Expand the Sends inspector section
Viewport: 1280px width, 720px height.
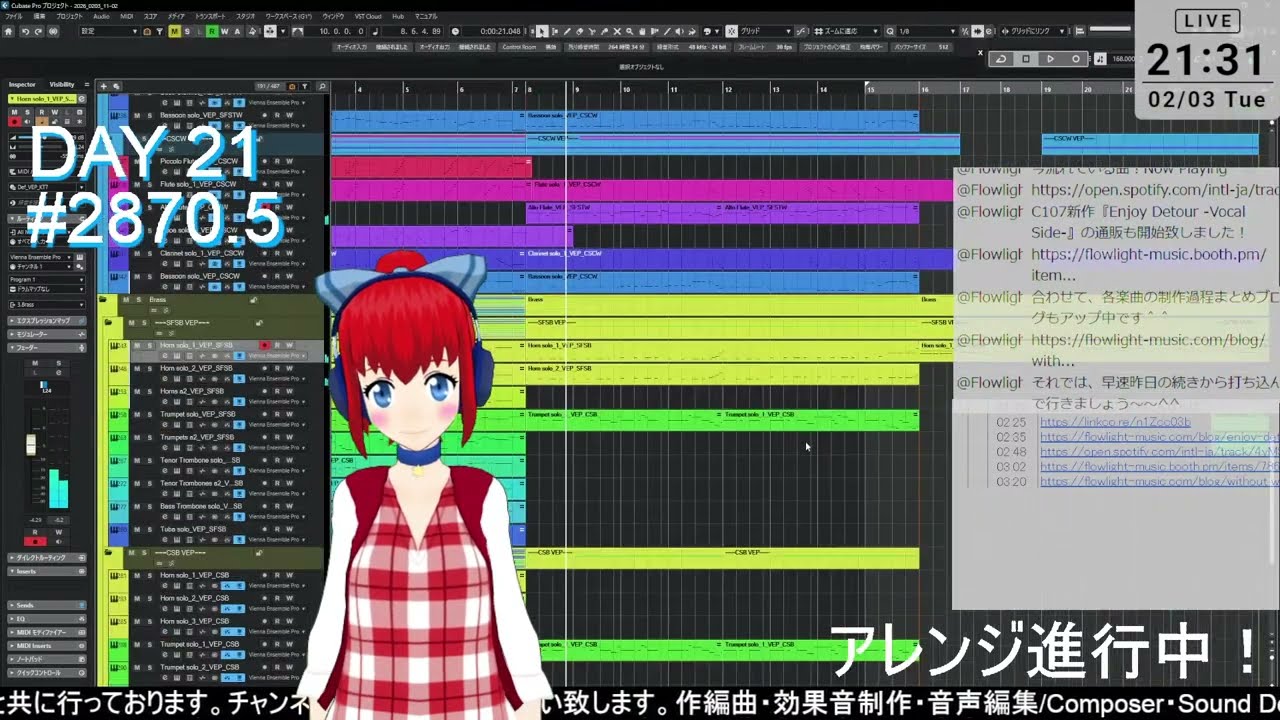coord(46,605)
